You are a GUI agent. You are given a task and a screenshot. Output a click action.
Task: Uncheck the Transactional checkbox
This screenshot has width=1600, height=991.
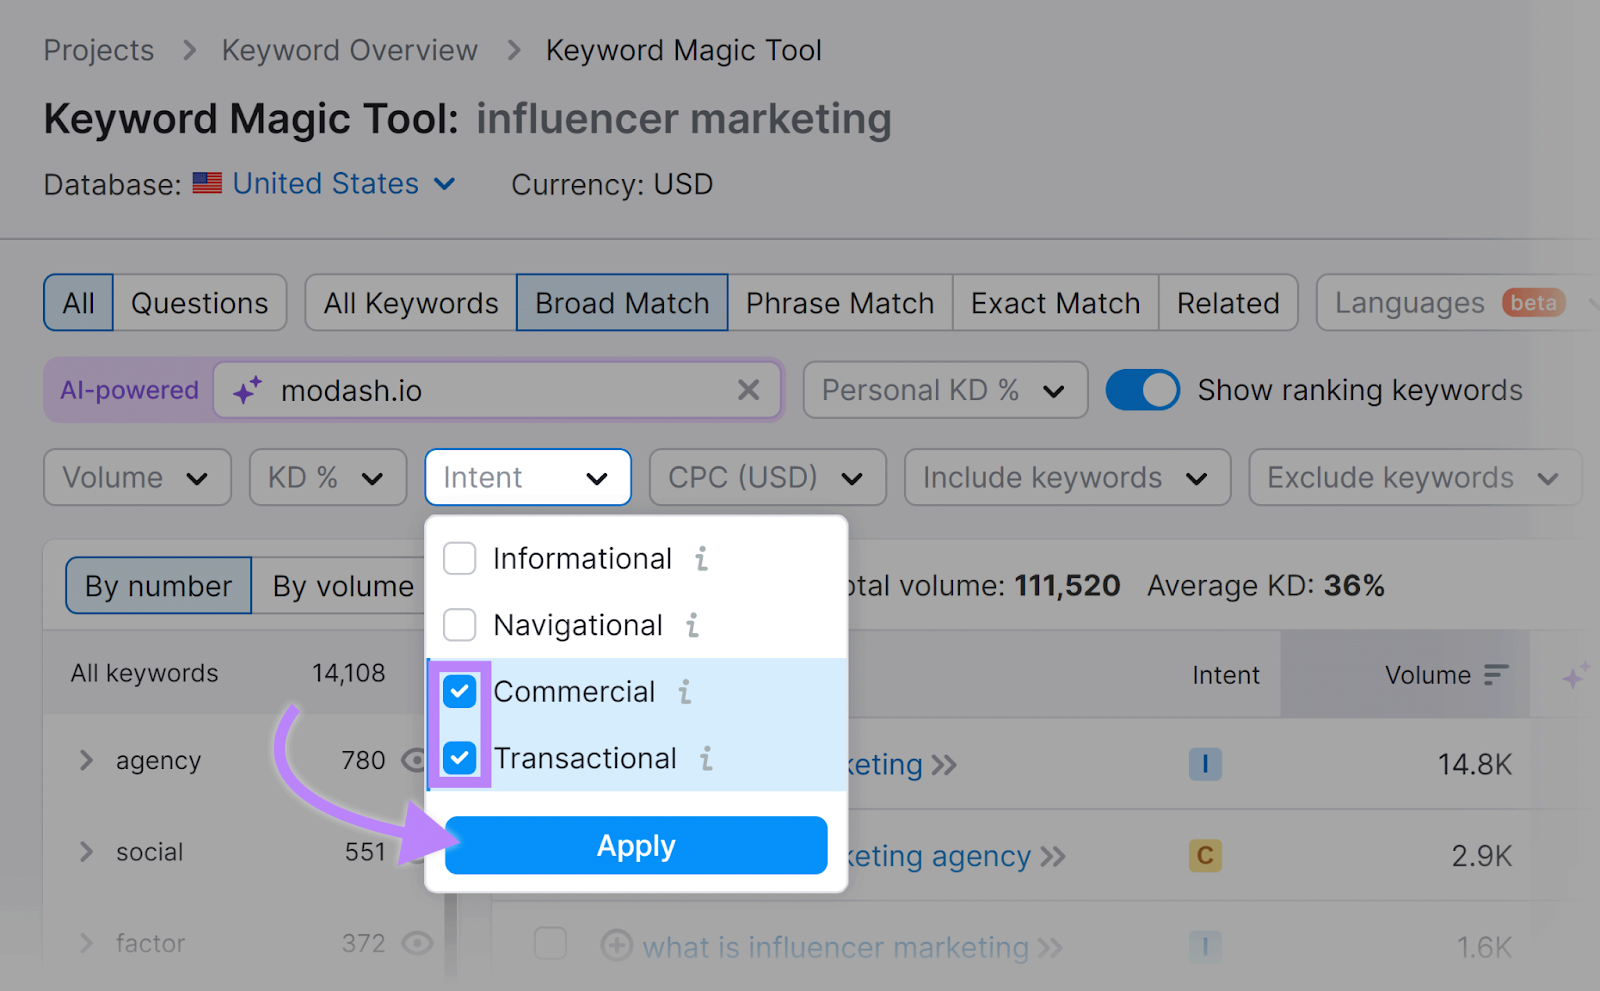point(460,758)
